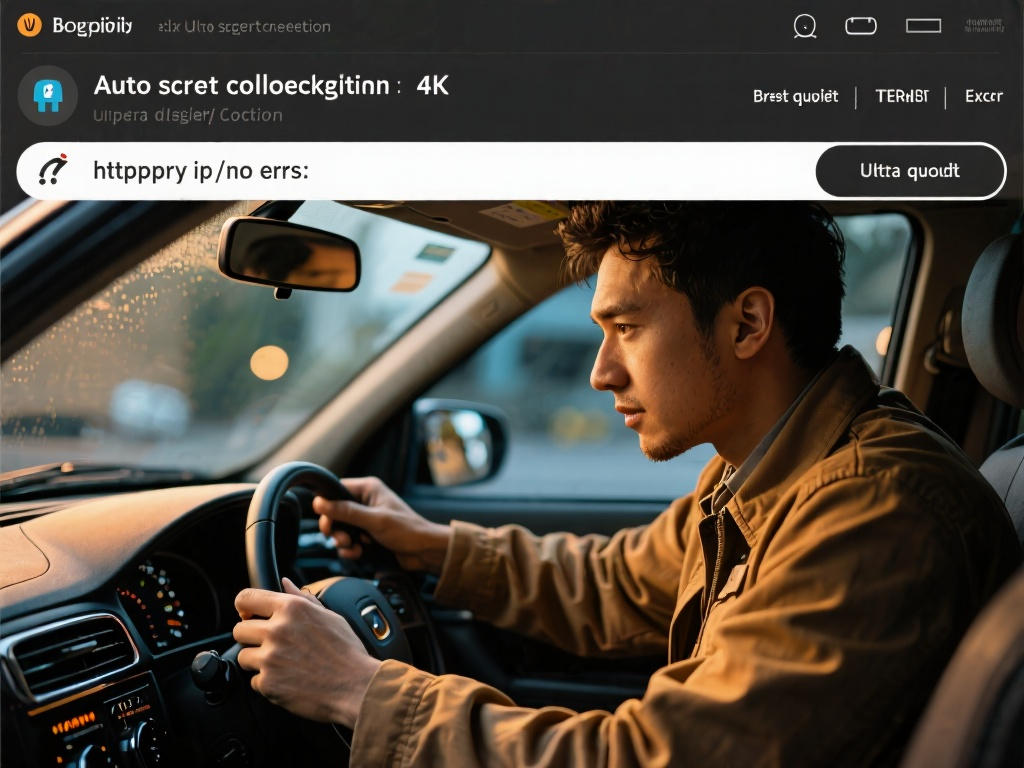The image size is (1024, 768).
Task: Click the "Ulipera dlsgler/ Coction" subtitle
Action: pos(187,116)
